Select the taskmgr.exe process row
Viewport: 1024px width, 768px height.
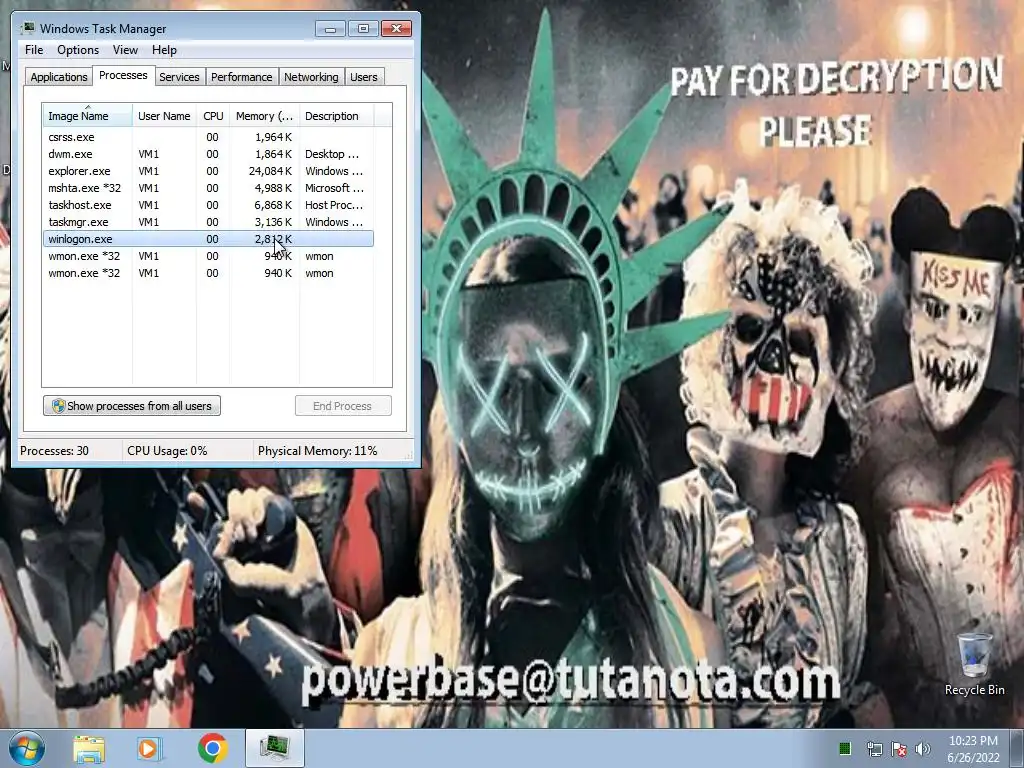(208, 222)
